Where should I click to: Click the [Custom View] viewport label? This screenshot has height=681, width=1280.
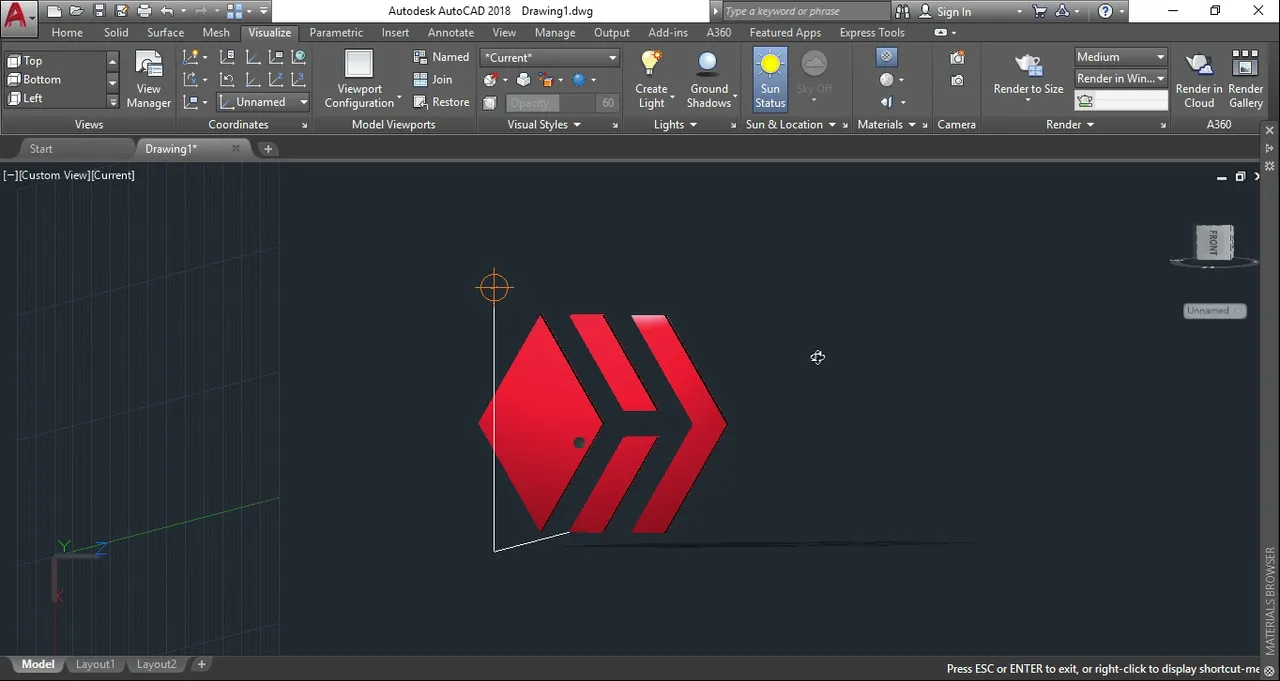(54, 175)
